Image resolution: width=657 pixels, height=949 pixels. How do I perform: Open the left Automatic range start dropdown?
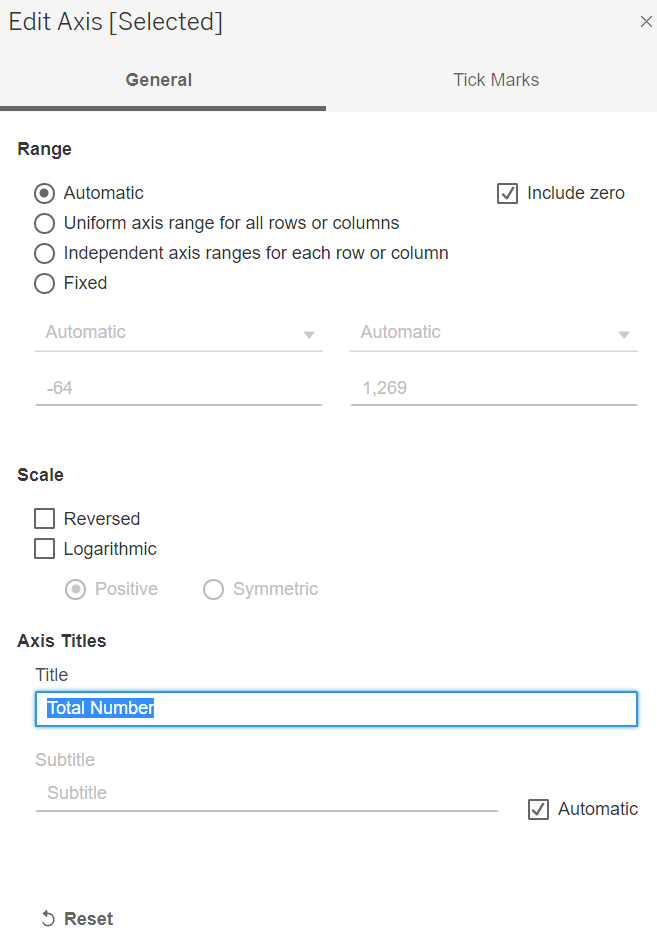point(179,333)
